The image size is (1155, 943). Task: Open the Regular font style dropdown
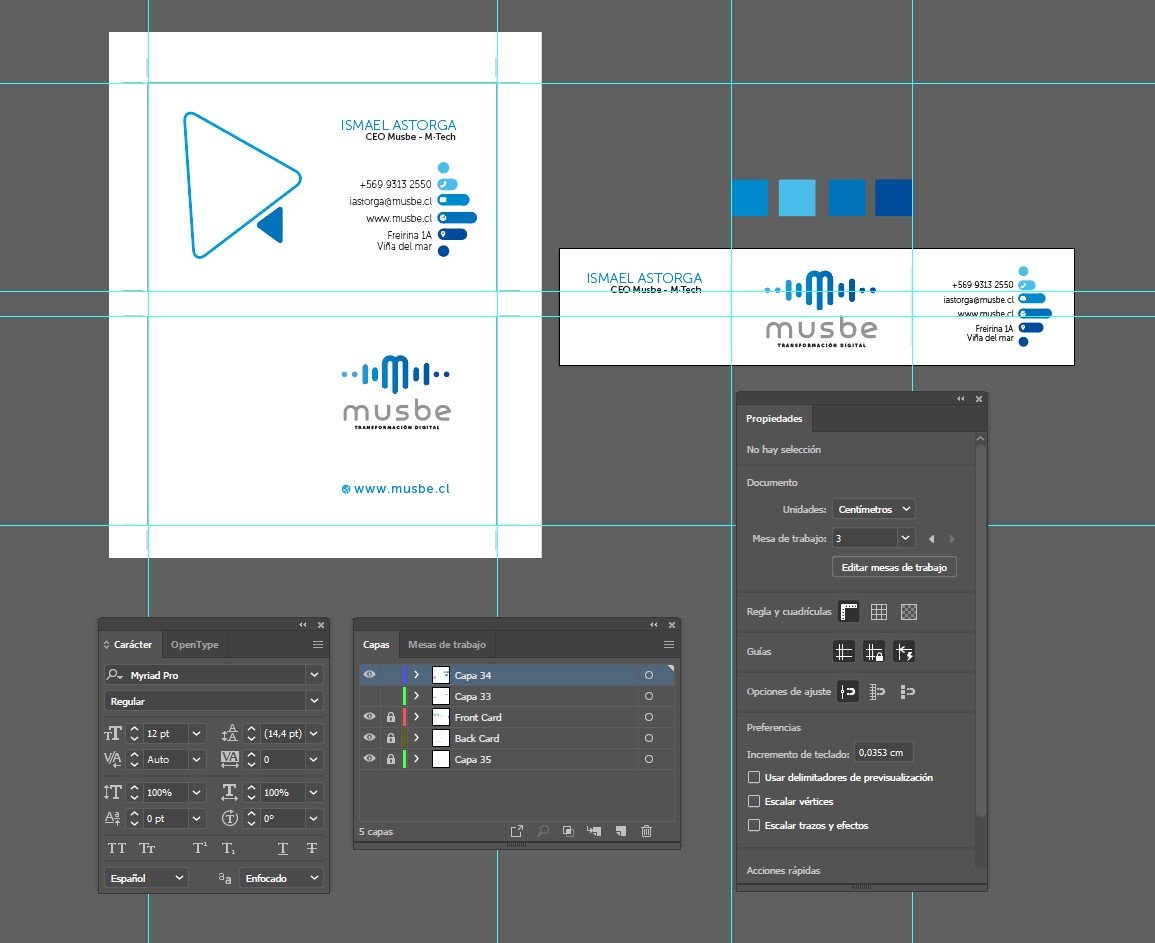(315, 701)
